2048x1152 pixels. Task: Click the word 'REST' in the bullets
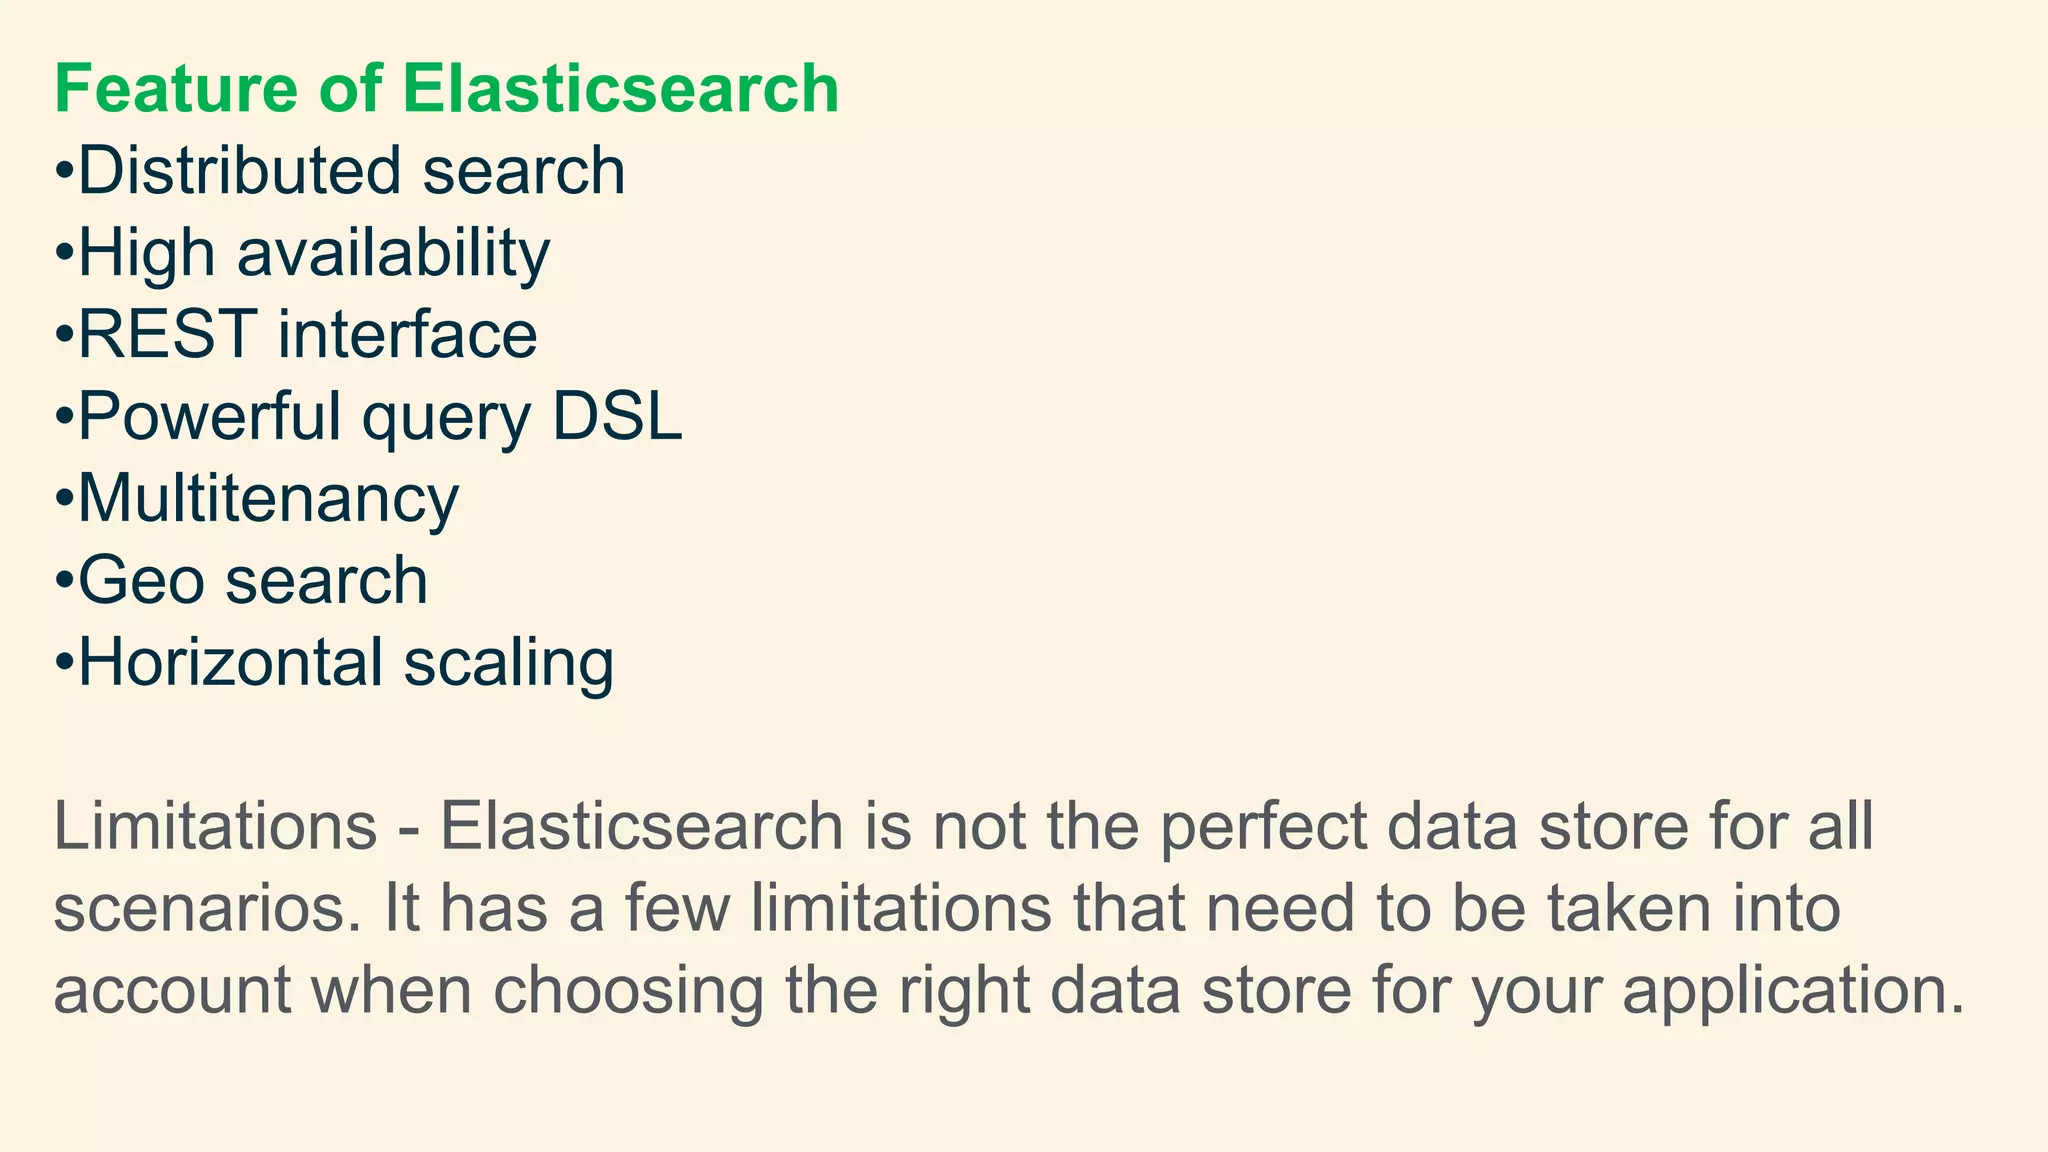tap(166, 334)
